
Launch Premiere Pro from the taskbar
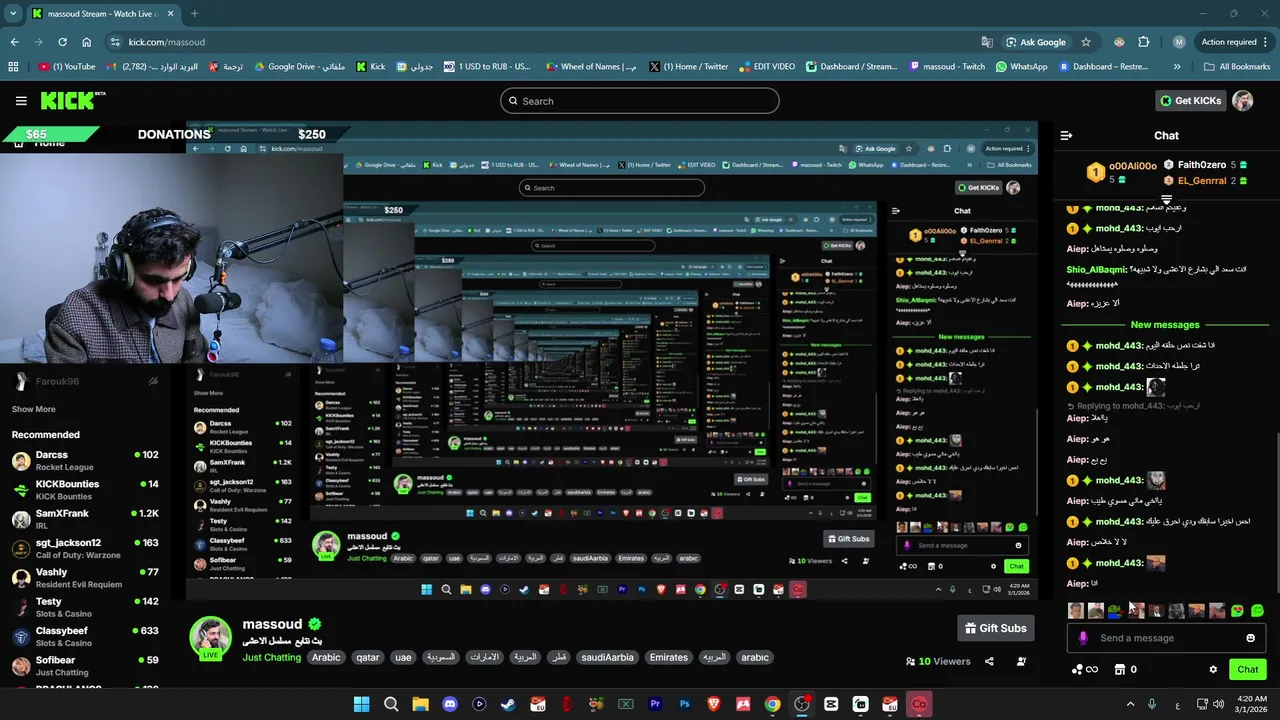[x=655, y=704]
